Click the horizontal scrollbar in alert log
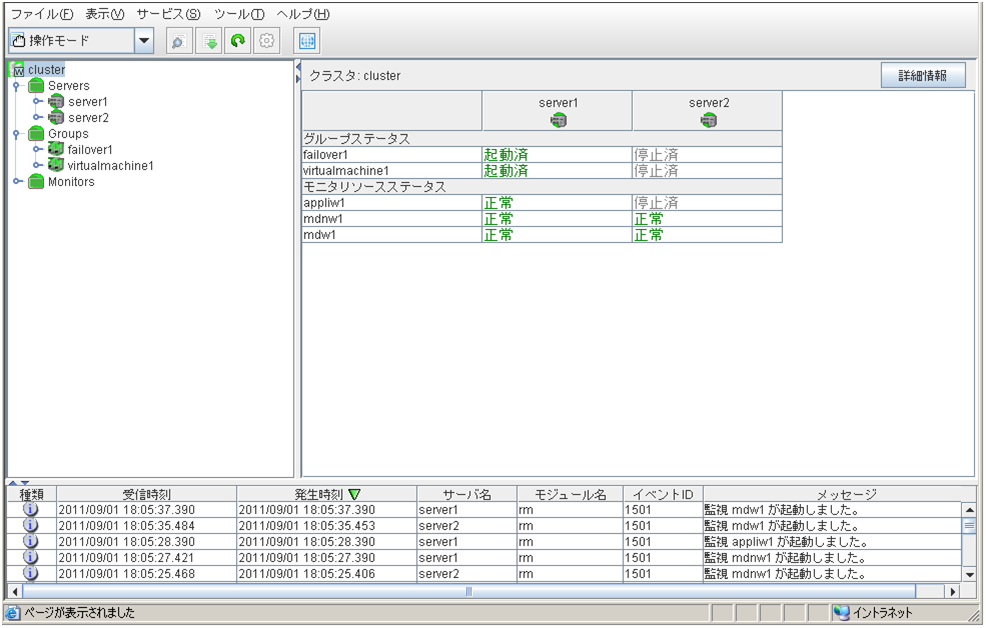986x628 pixels. (x=468, y=591)
